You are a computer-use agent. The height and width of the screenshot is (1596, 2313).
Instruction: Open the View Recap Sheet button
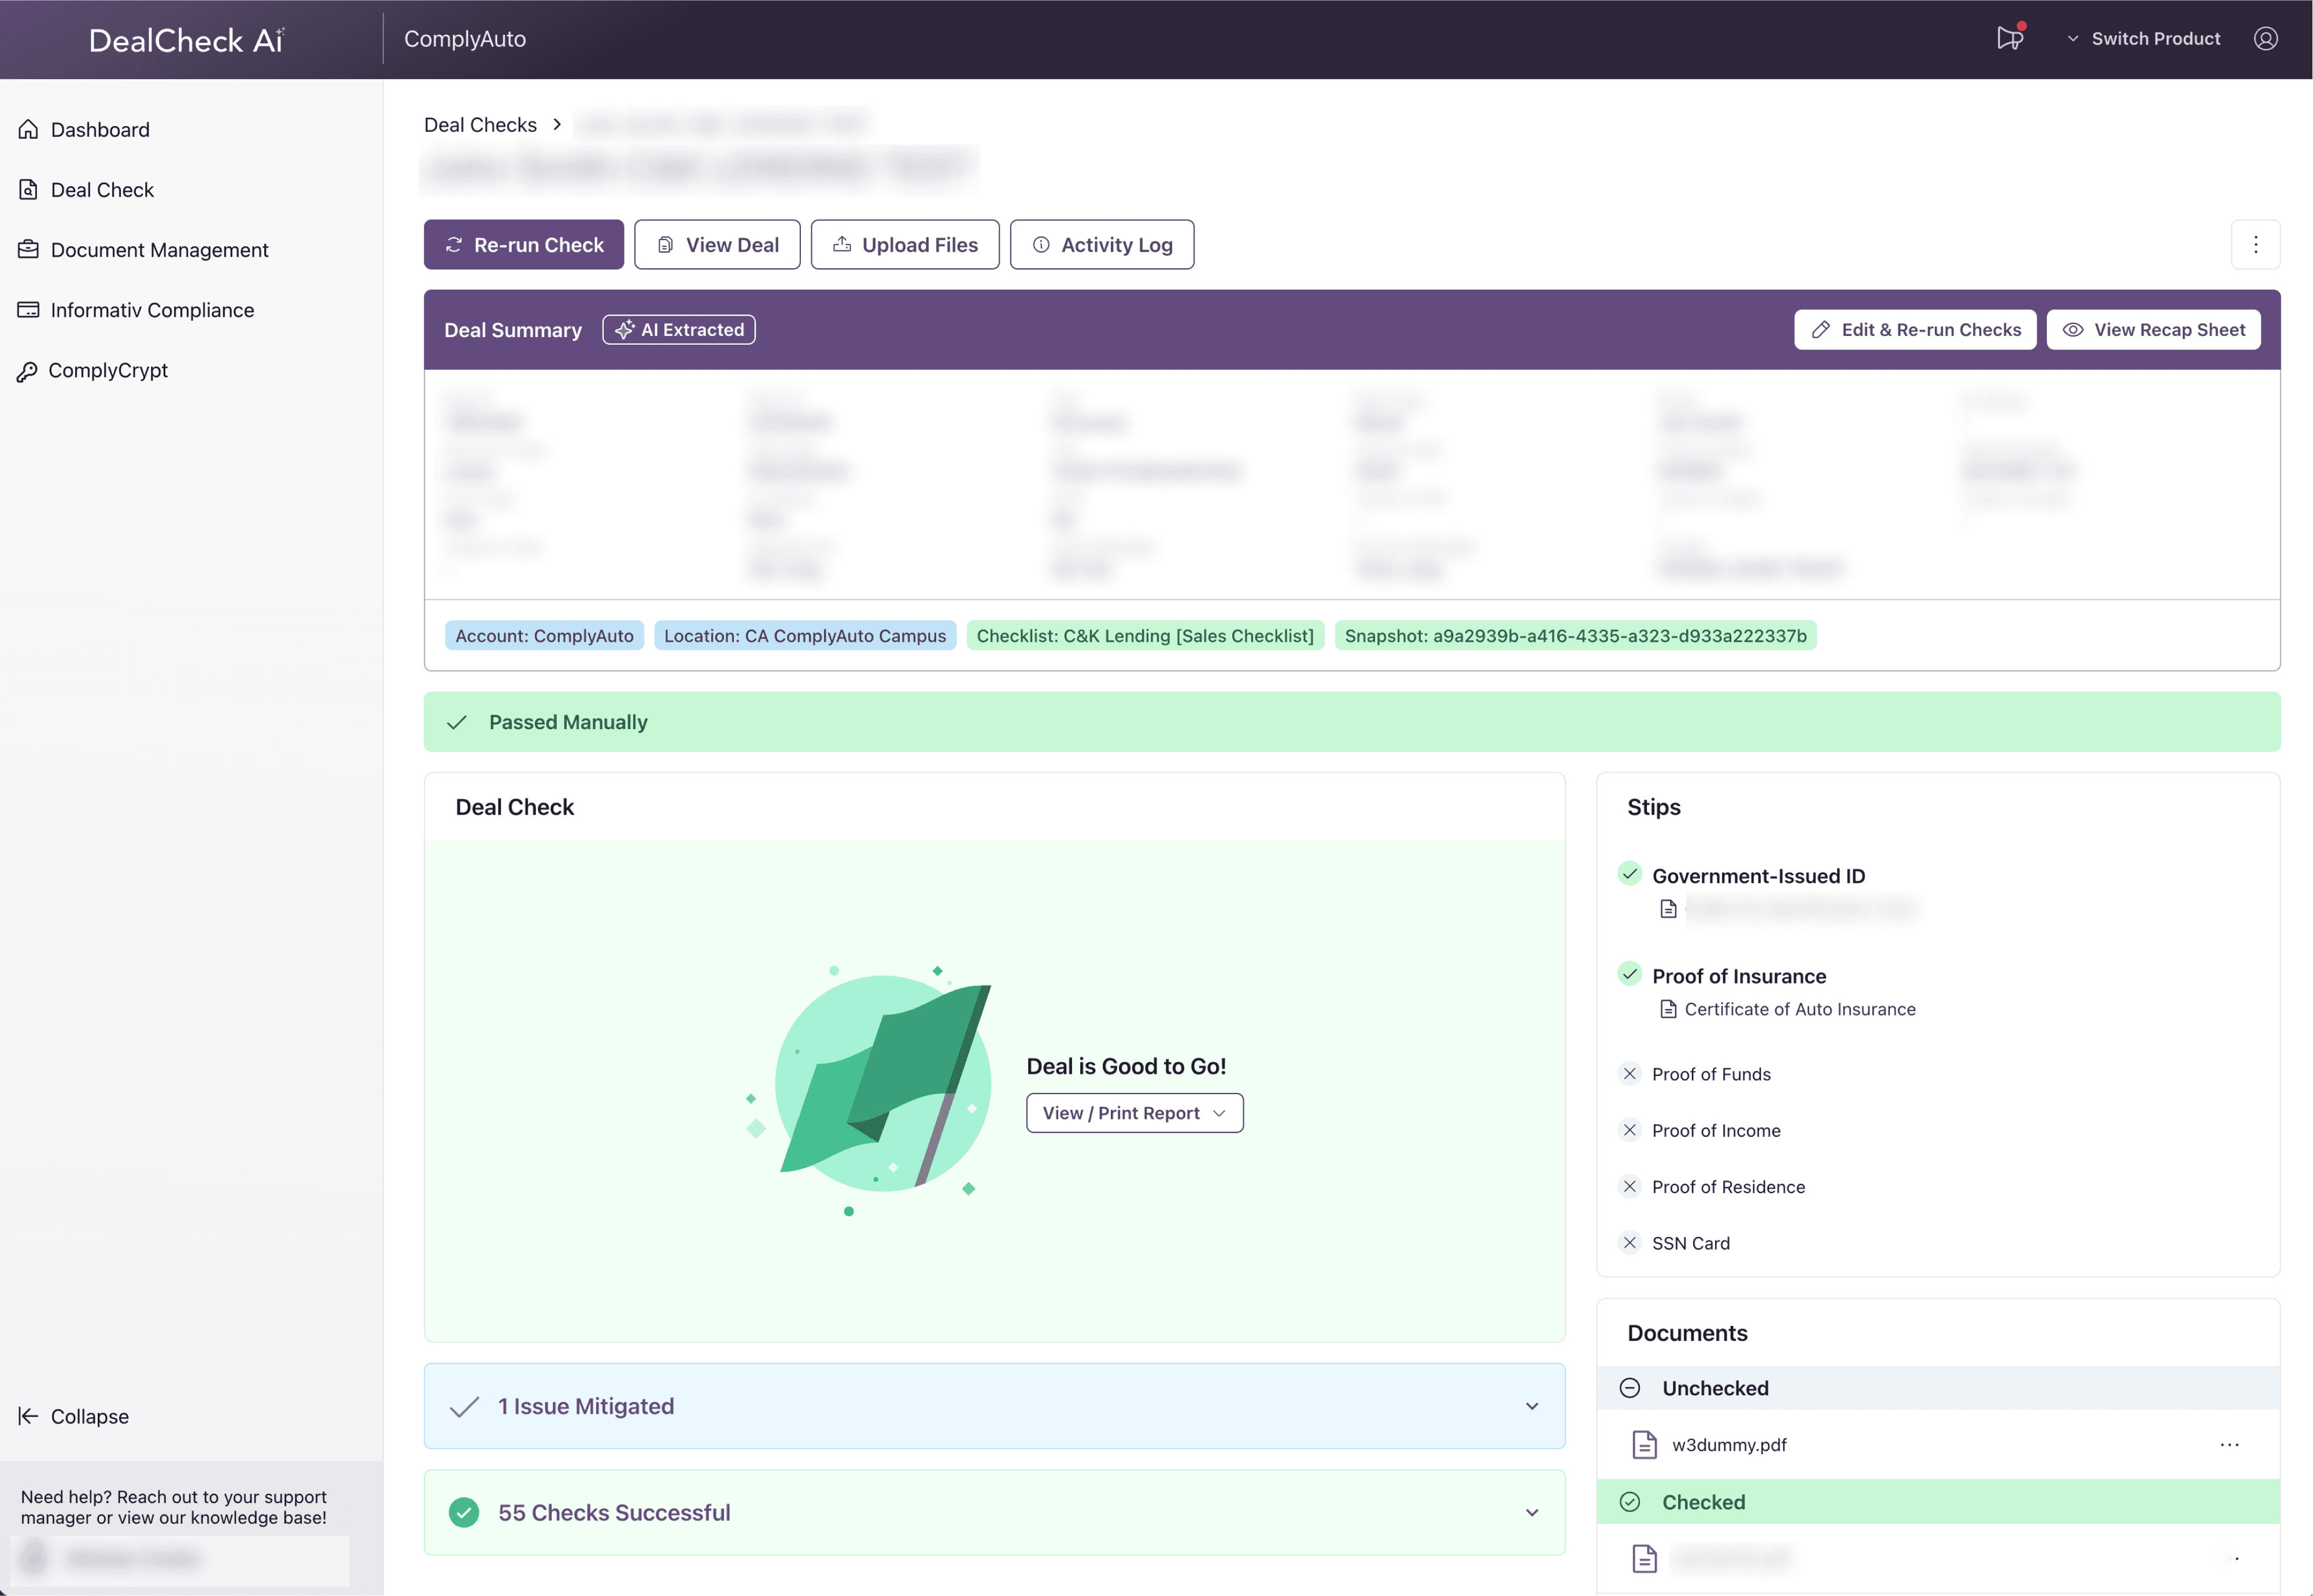tap(2153, 330)
